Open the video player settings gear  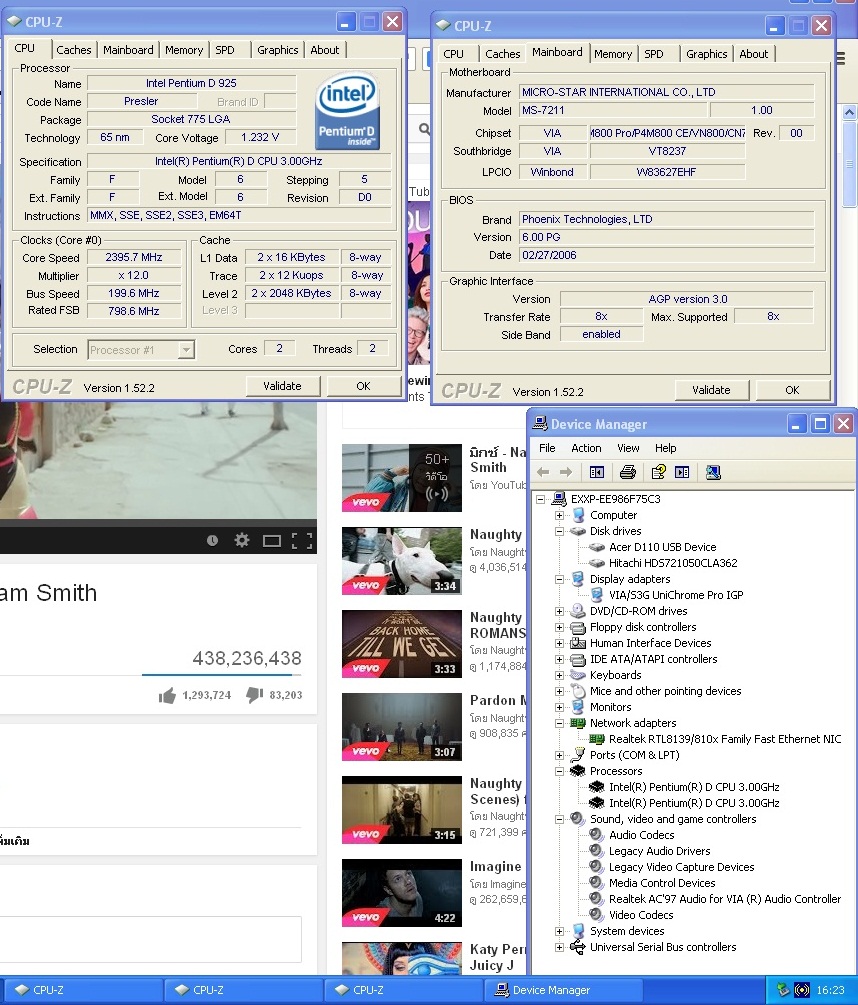pyautogui.click(x=241, y=541)
